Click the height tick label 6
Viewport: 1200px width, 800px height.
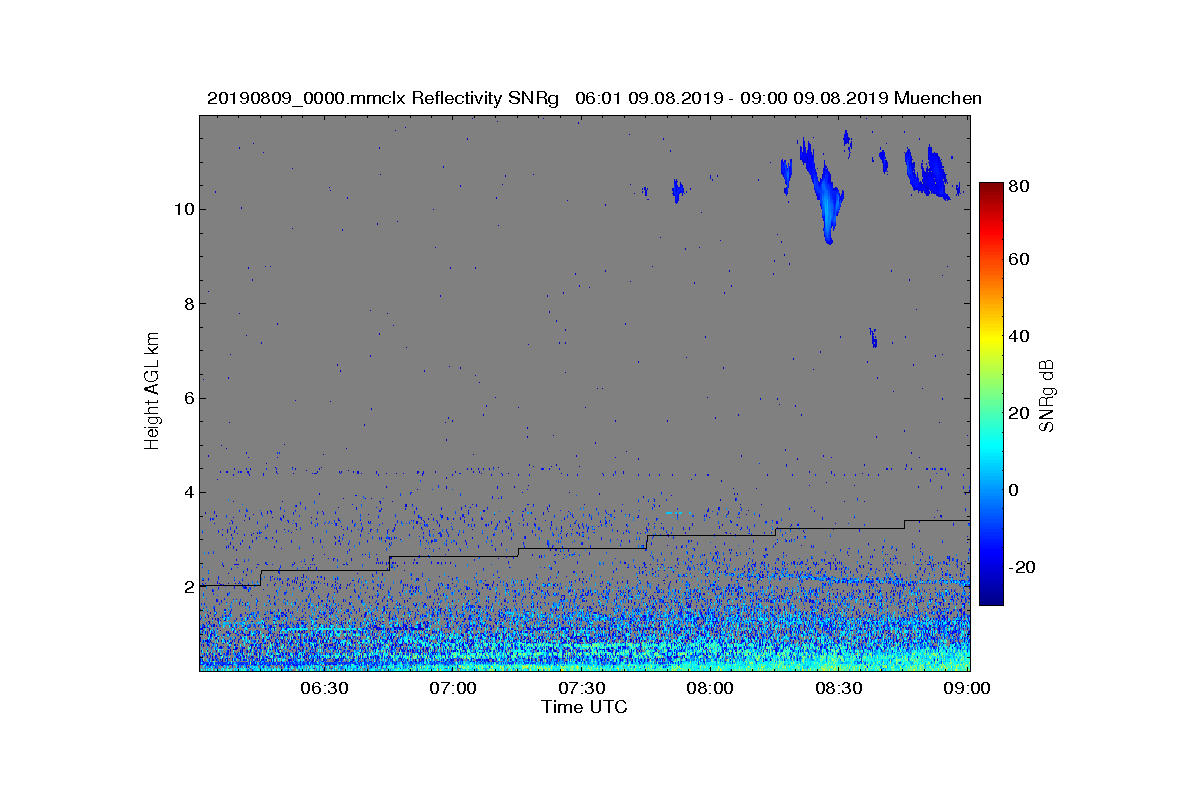click(x=188, y=398)
